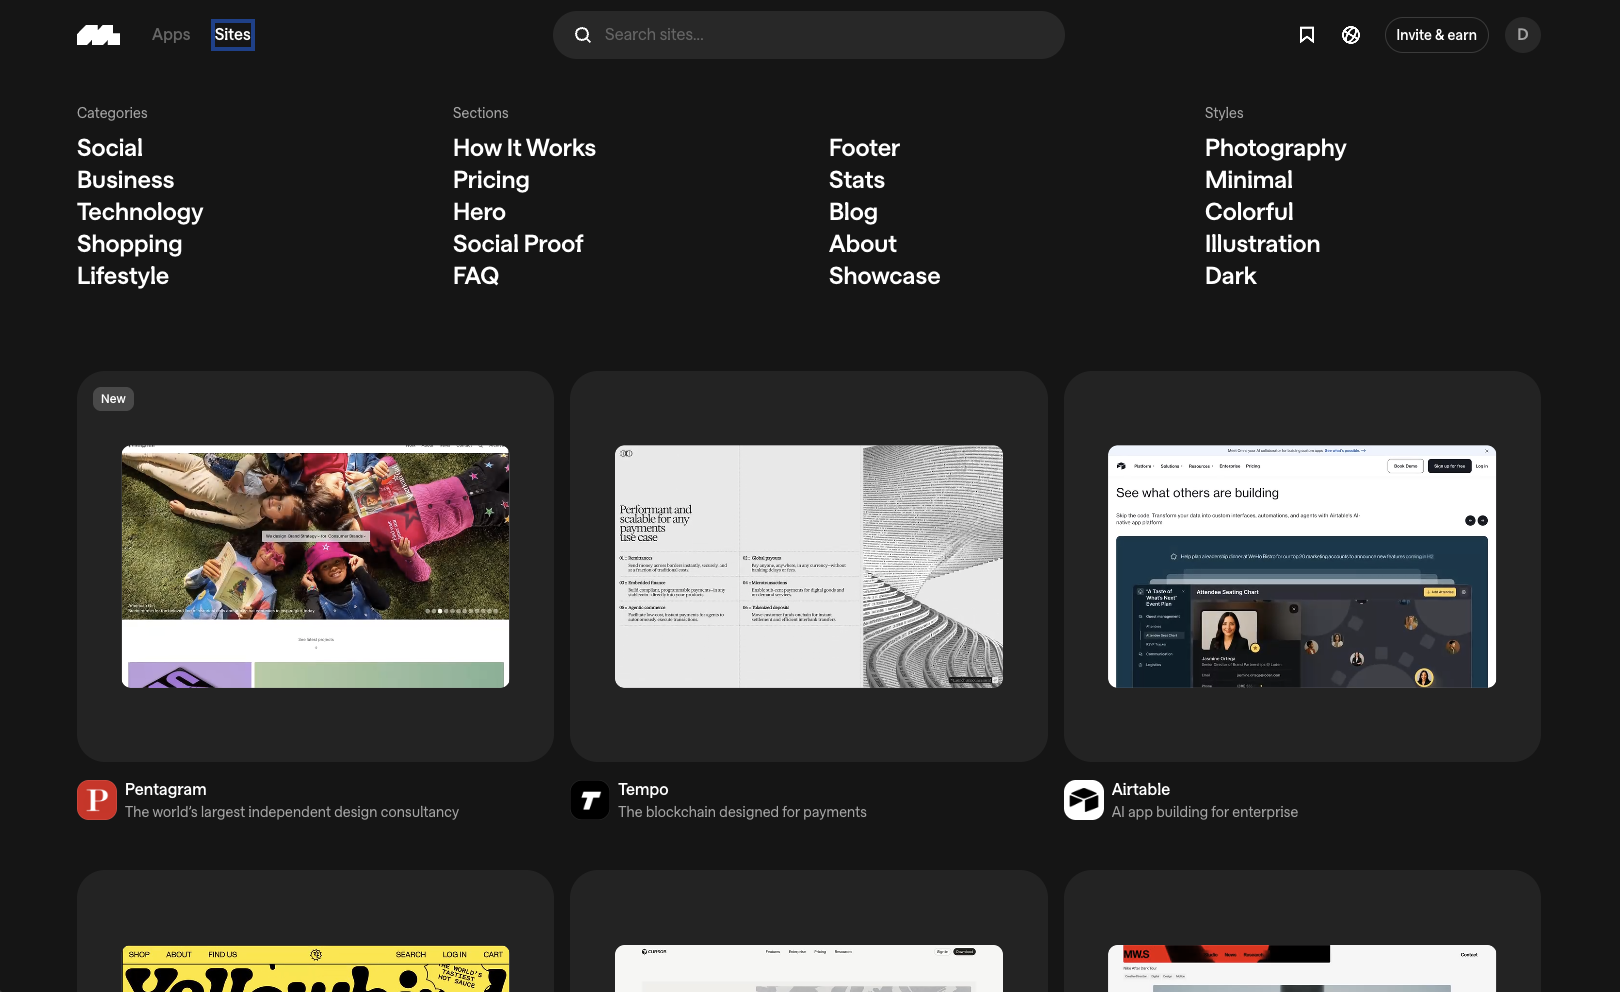View the Airtable site preview thumbnail

[x=1301, y=566]
